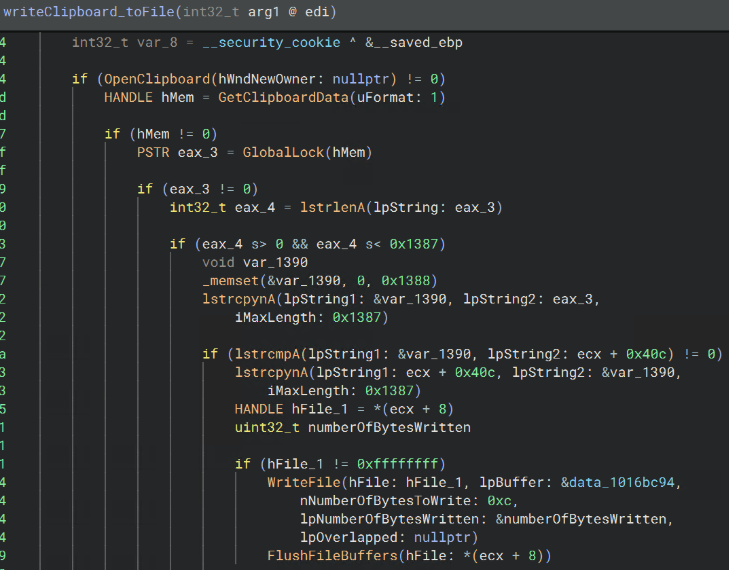Select the PSTR type keyword
Image resolution: width=729 pixels, height=570 pixels.
(153, 152)
